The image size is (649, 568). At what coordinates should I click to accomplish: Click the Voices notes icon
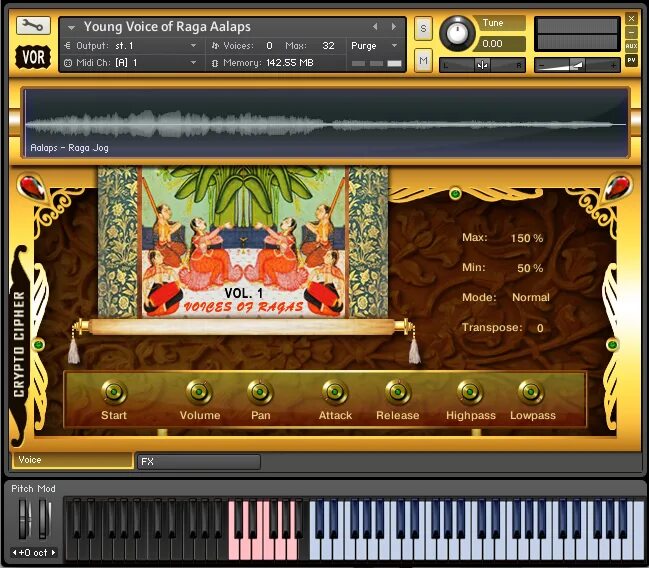(215, 46)
